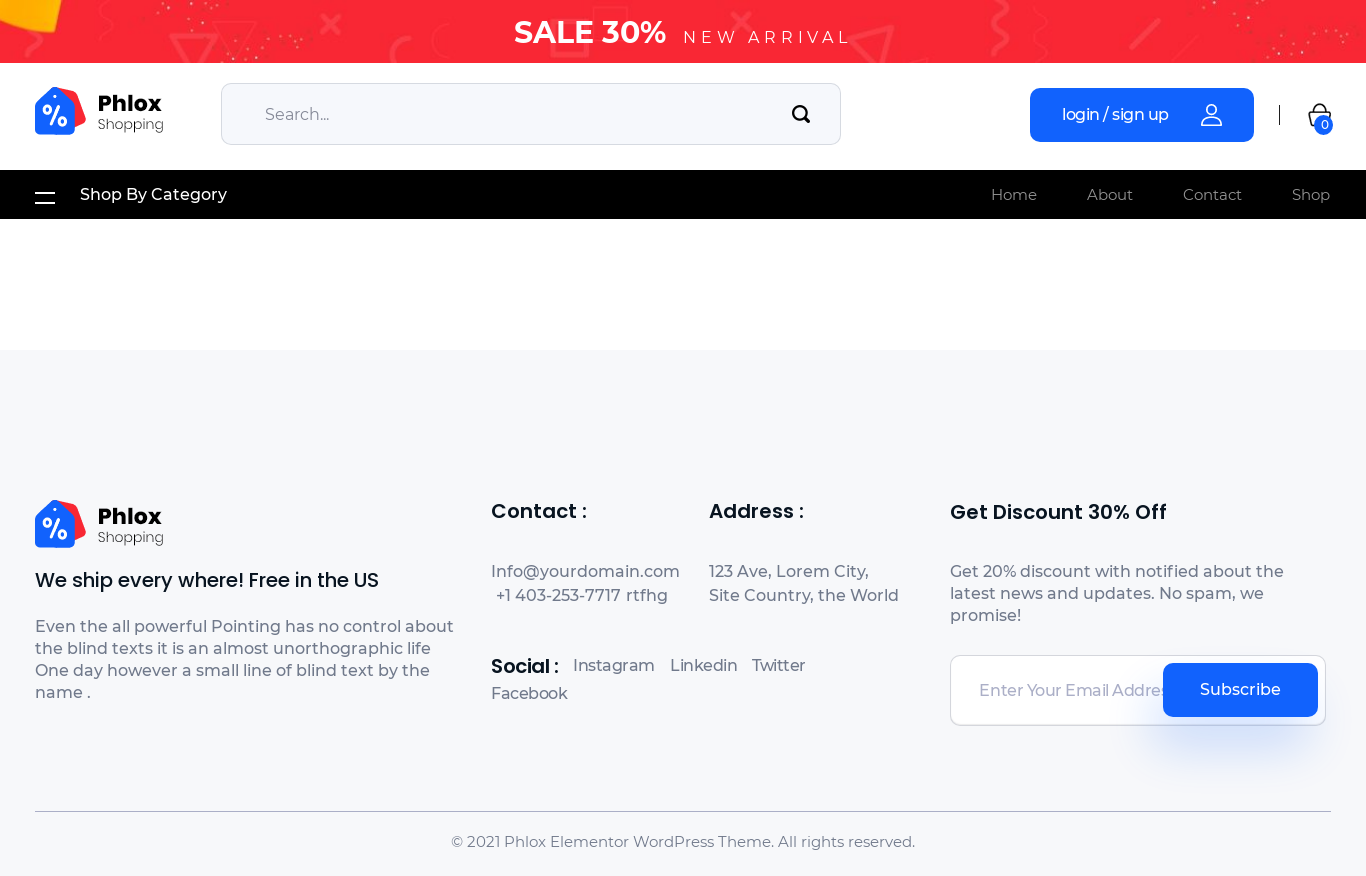Click the Phlox Shopping header logo

pos(99,111)
